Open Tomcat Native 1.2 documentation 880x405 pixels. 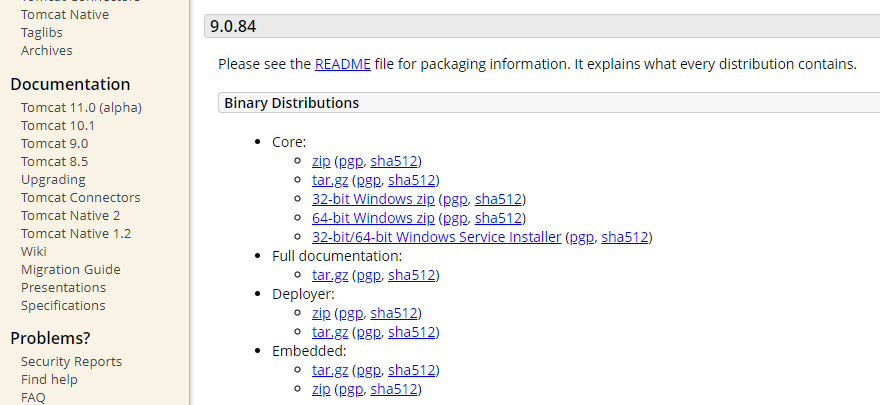point(76,233)
